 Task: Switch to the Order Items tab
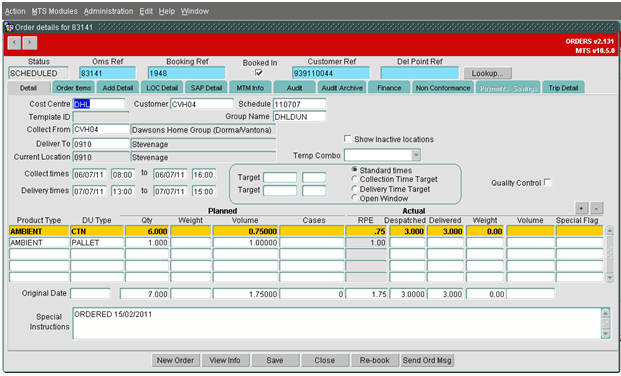(x=74, y=88)
